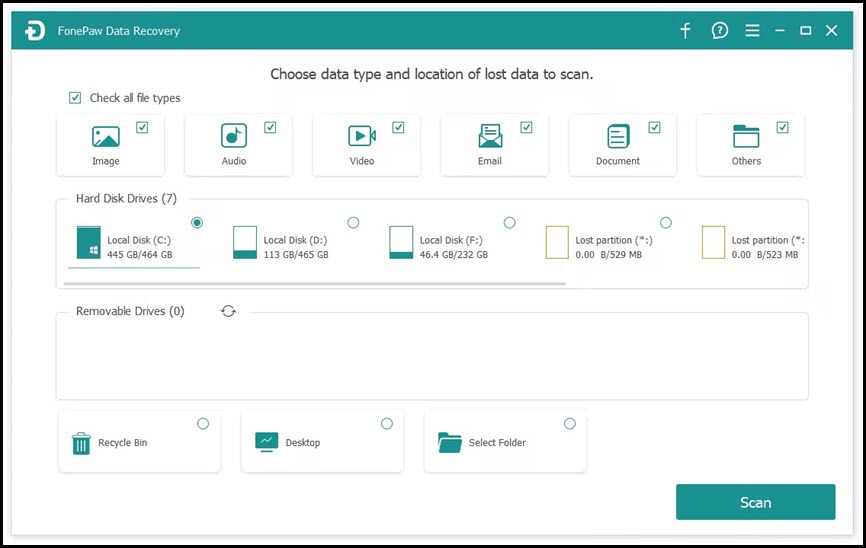Click the Local Disk (D:) drive icon
866x548 pixels.
245,243
